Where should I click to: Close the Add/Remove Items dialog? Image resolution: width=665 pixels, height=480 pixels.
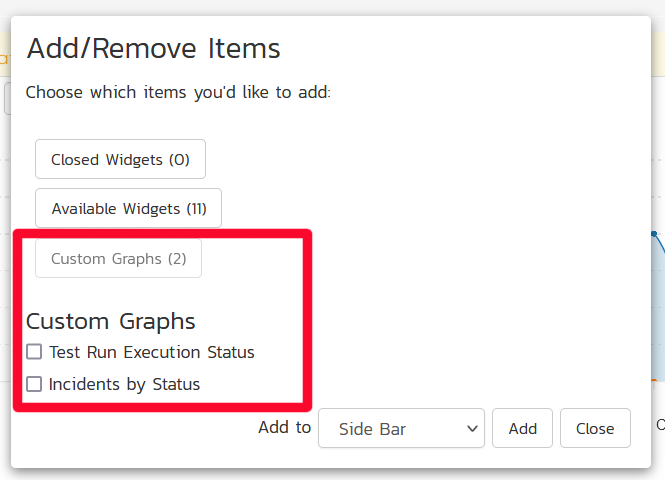[594, 428]
